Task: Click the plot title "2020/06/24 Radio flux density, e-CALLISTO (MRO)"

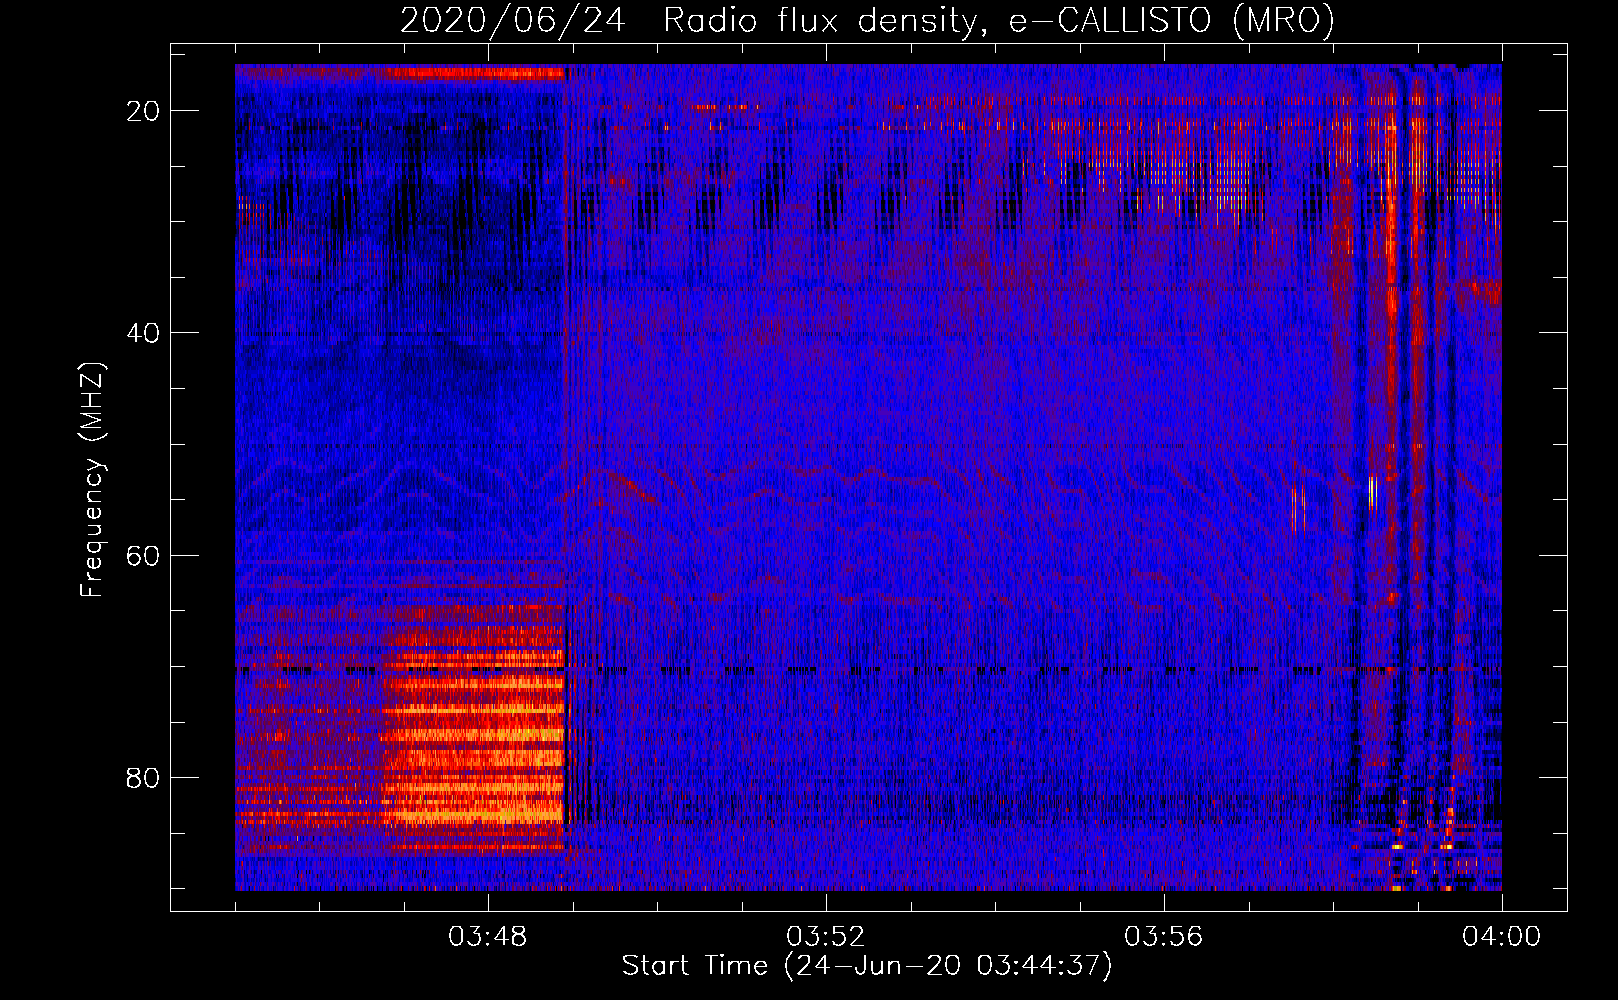Action: (867, 20)
